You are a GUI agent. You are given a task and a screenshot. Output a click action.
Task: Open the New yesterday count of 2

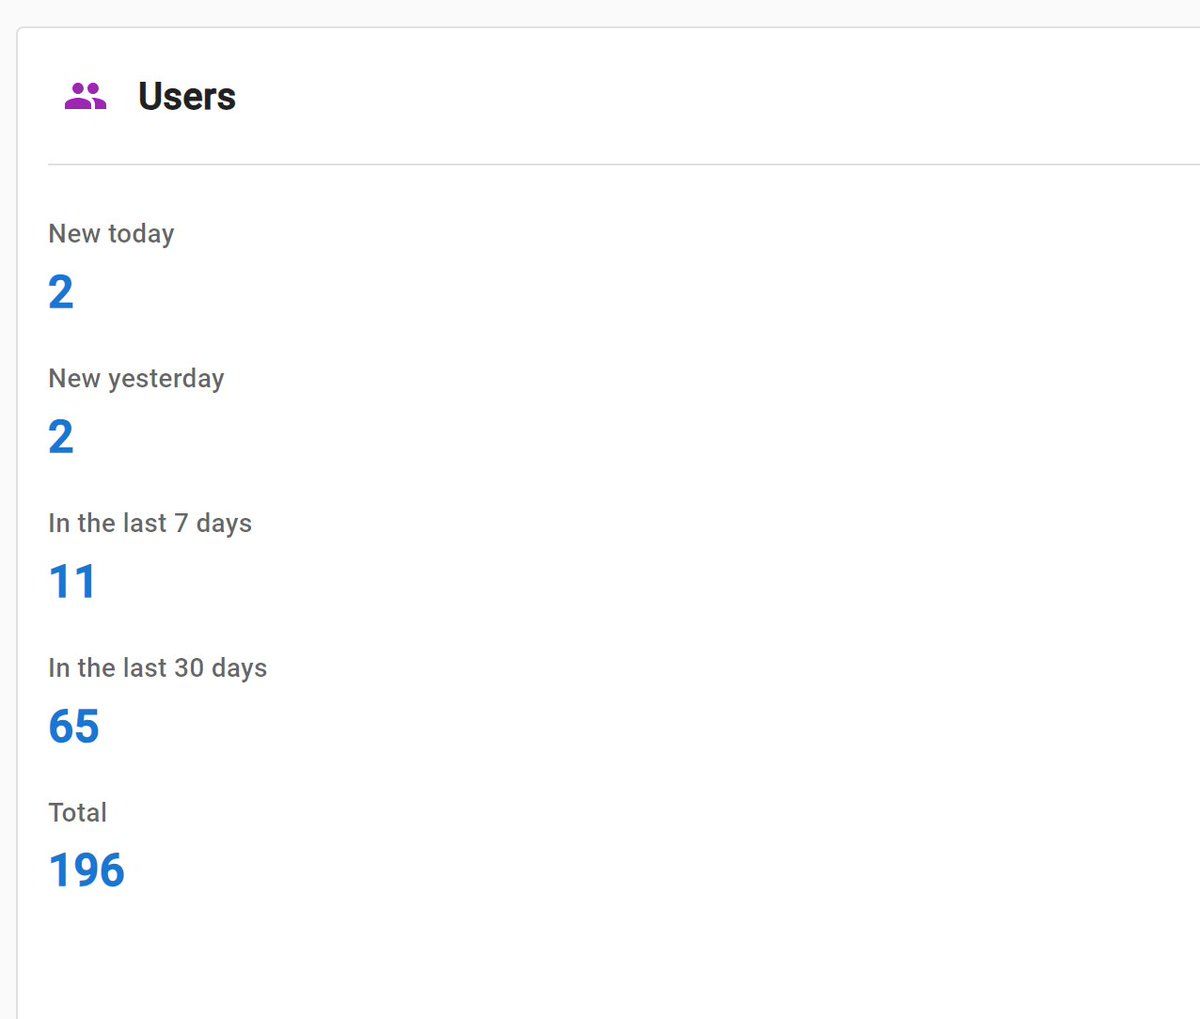pyautogui.click(x=61, y=437)
